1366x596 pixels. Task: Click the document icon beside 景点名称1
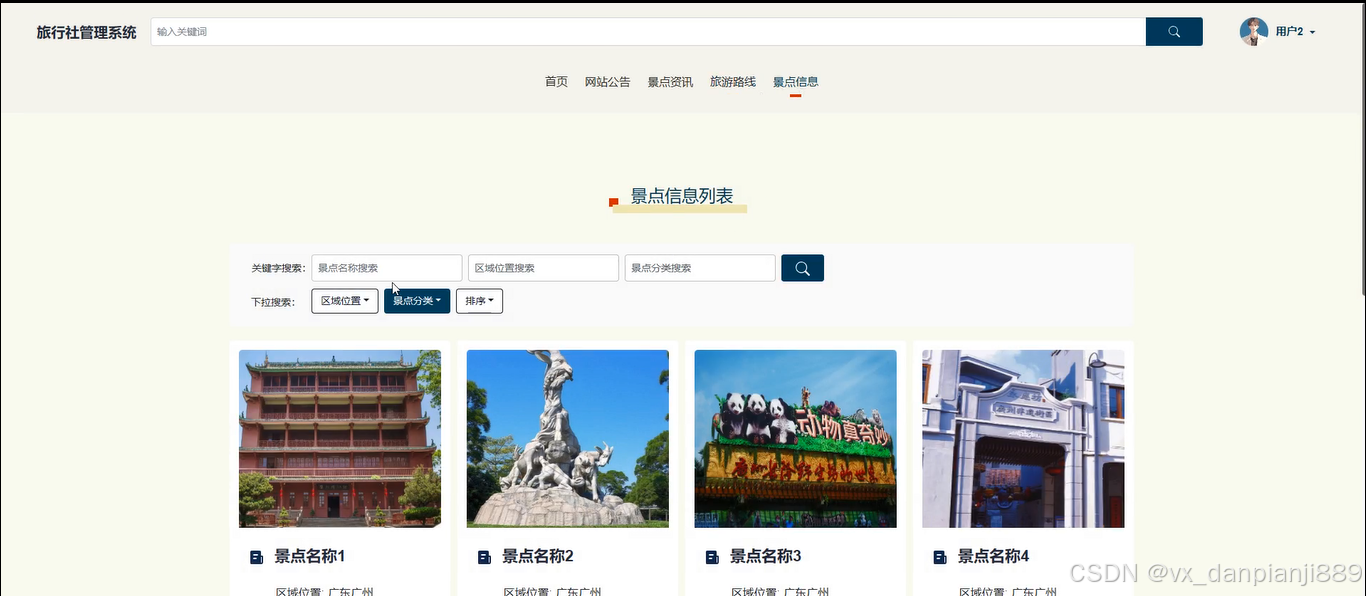pos(257,557)
